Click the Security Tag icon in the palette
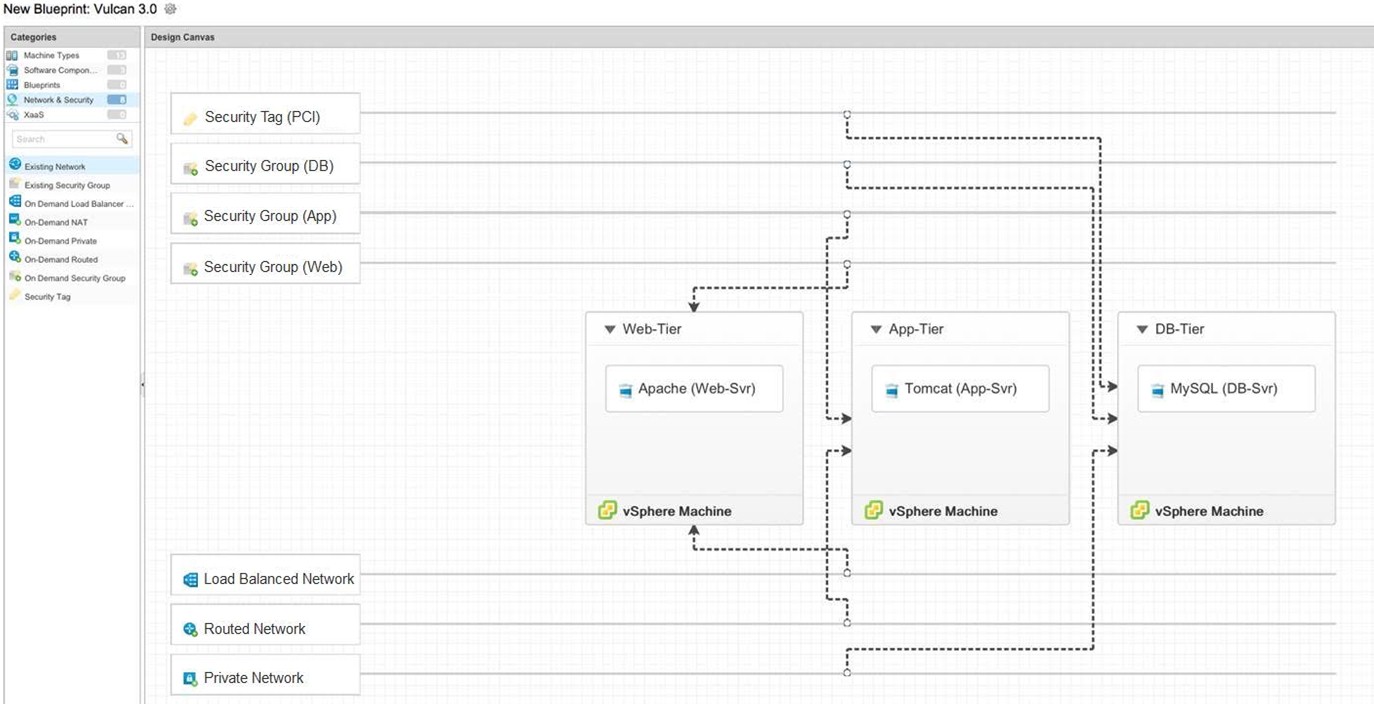The width and height of the screenshot is (1374, 704). click(13, 296)
